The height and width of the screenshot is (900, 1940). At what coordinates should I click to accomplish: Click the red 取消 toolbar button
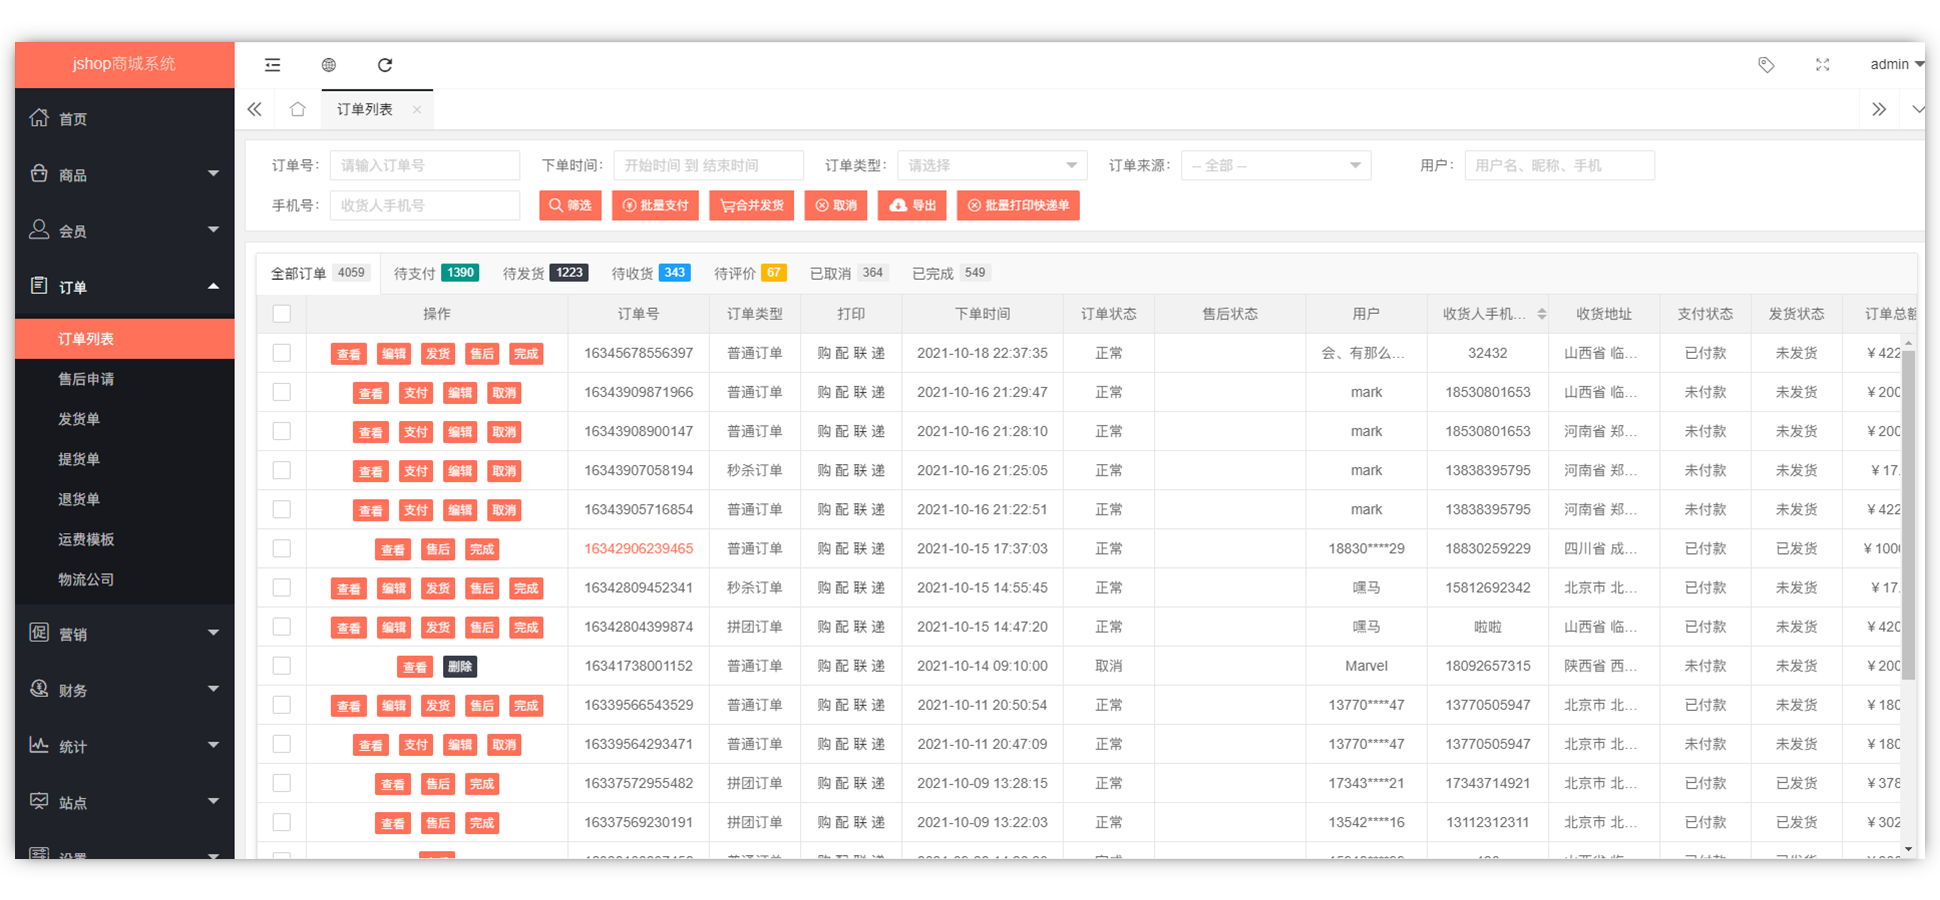pos(836,205)
